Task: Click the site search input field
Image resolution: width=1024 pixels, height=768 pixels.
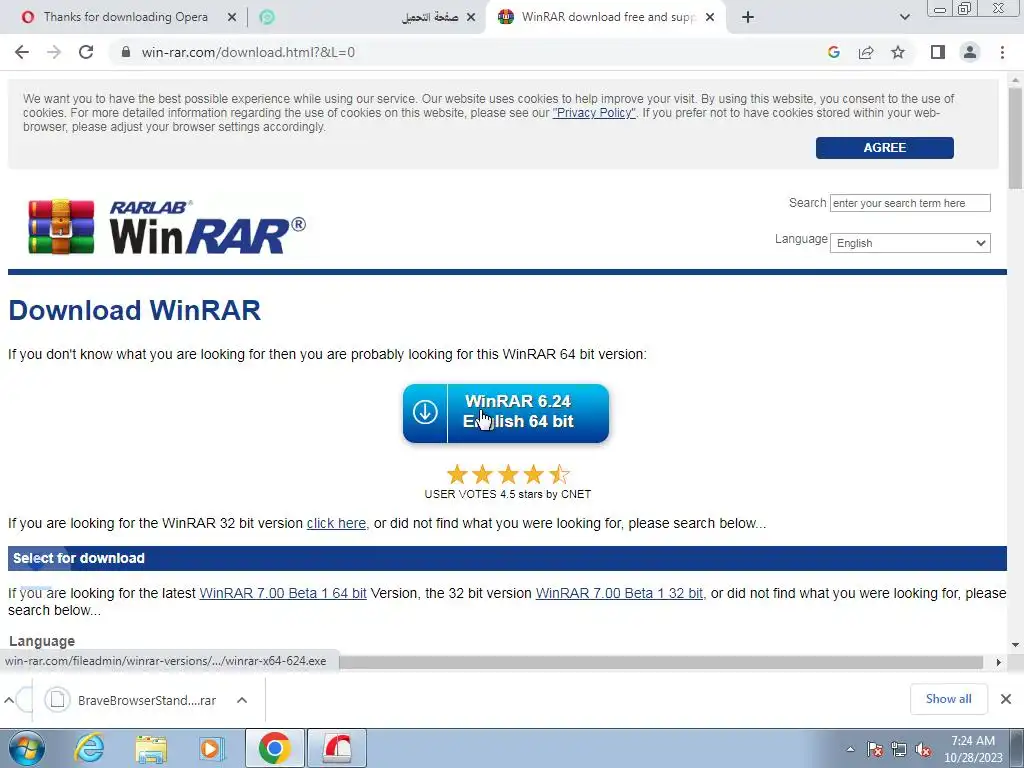Action: click(x=910, y=203)
